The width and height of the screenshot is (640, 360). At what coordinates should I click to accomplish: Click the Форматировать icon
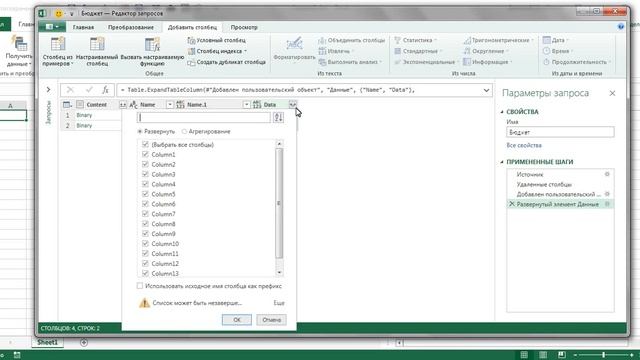tap(294, 44)
